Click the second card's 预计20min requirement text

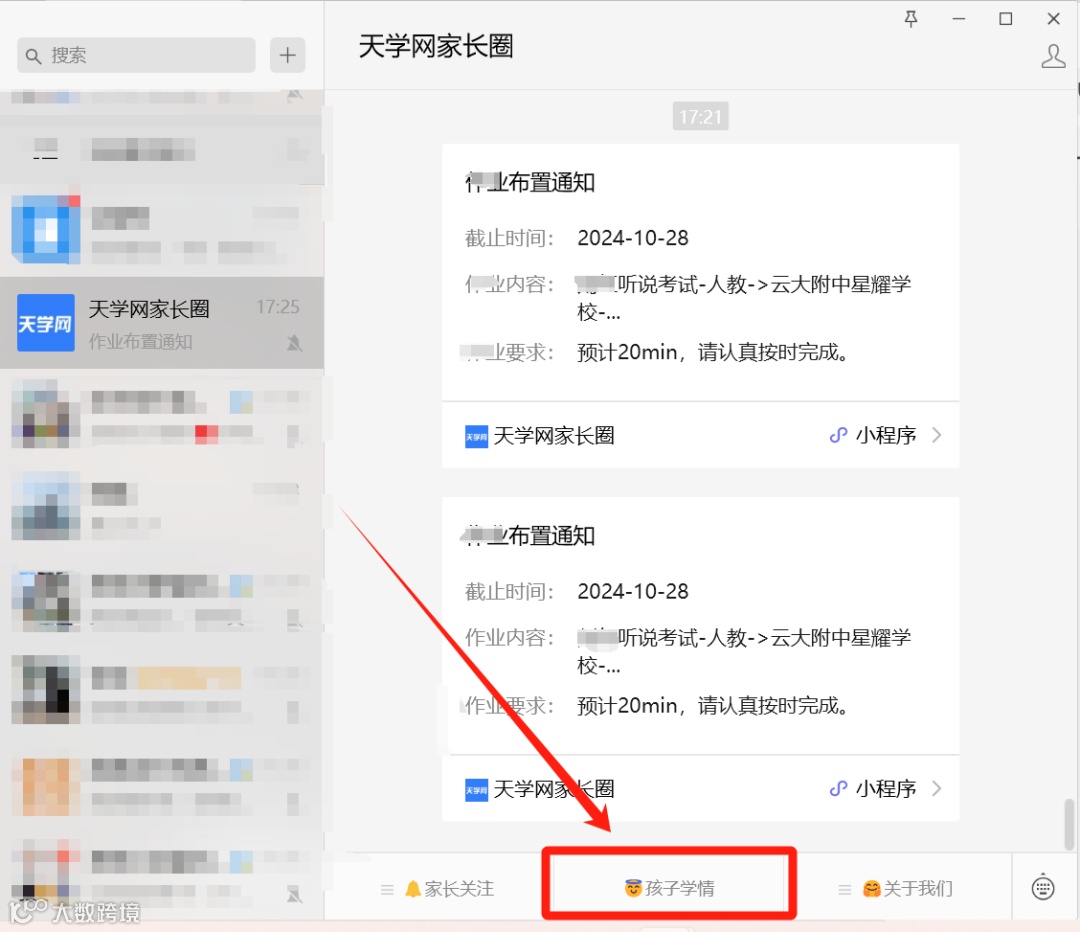coord(713,705)
